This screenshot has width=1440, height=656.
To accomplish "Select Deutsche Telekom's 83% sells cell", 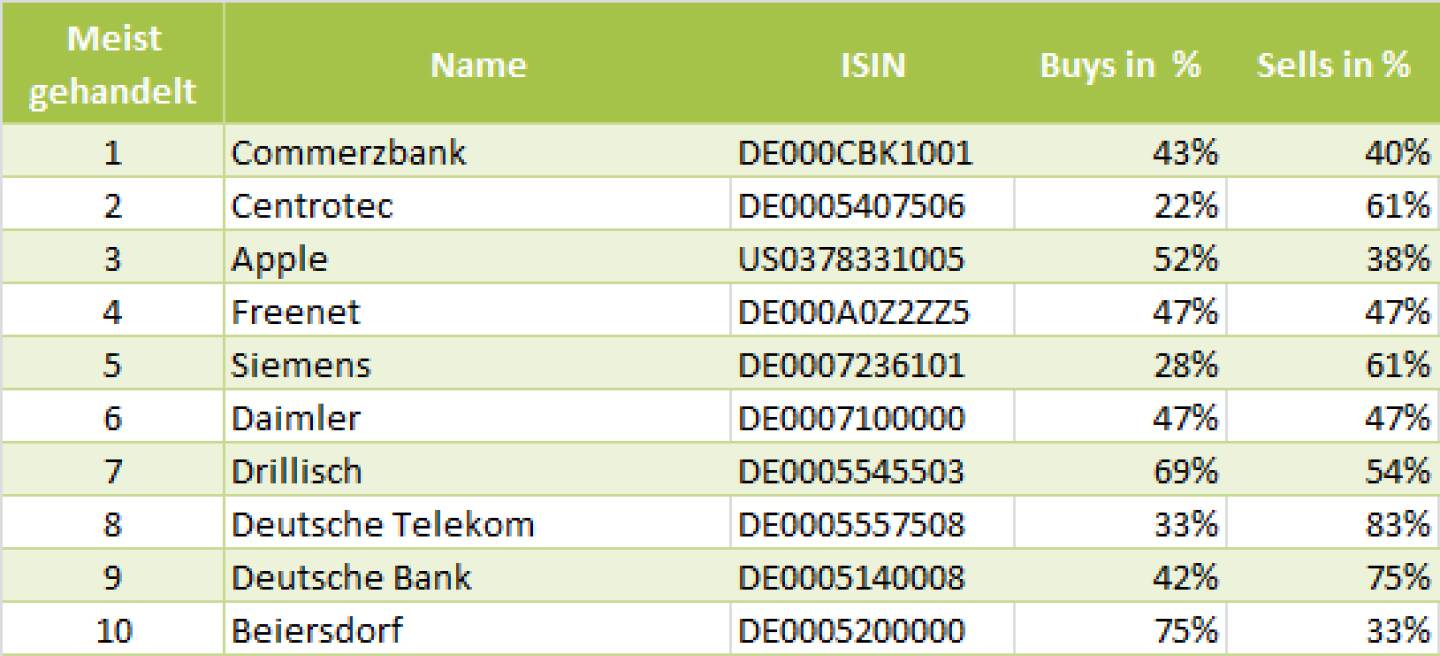I will click(1397, 524).
